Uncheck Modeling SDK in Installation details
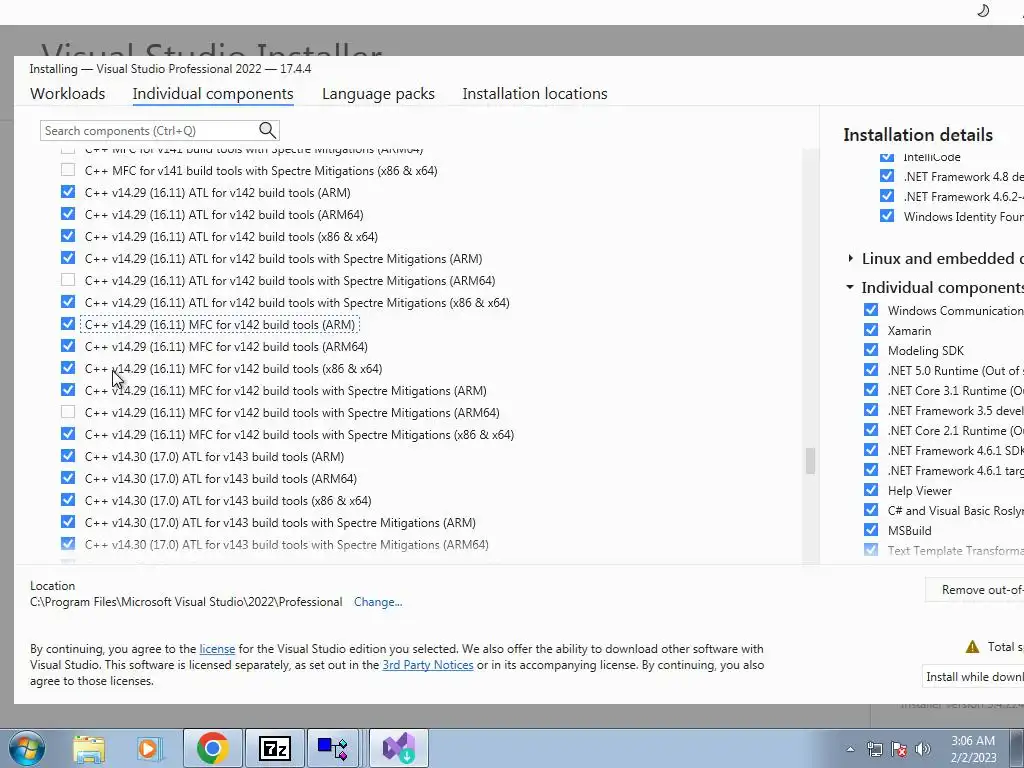 coord(871,349)
